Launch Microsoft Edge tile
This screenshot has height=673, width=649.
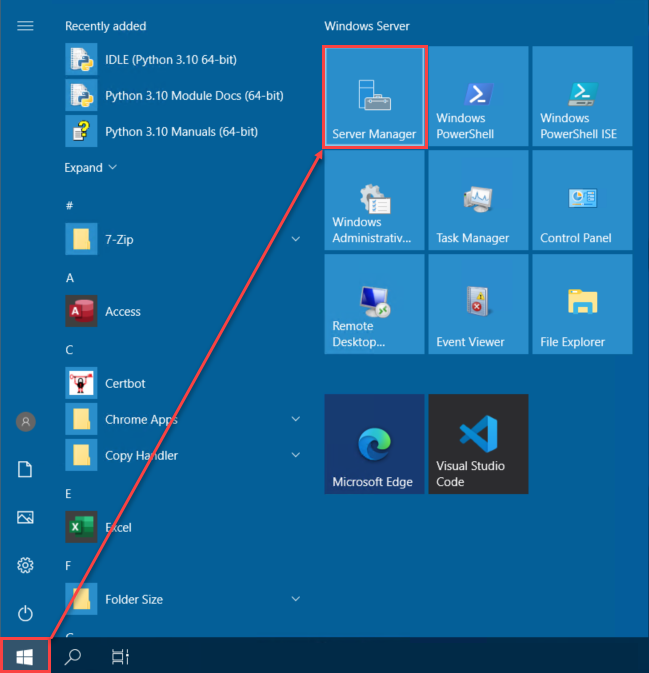pos(374,444)
